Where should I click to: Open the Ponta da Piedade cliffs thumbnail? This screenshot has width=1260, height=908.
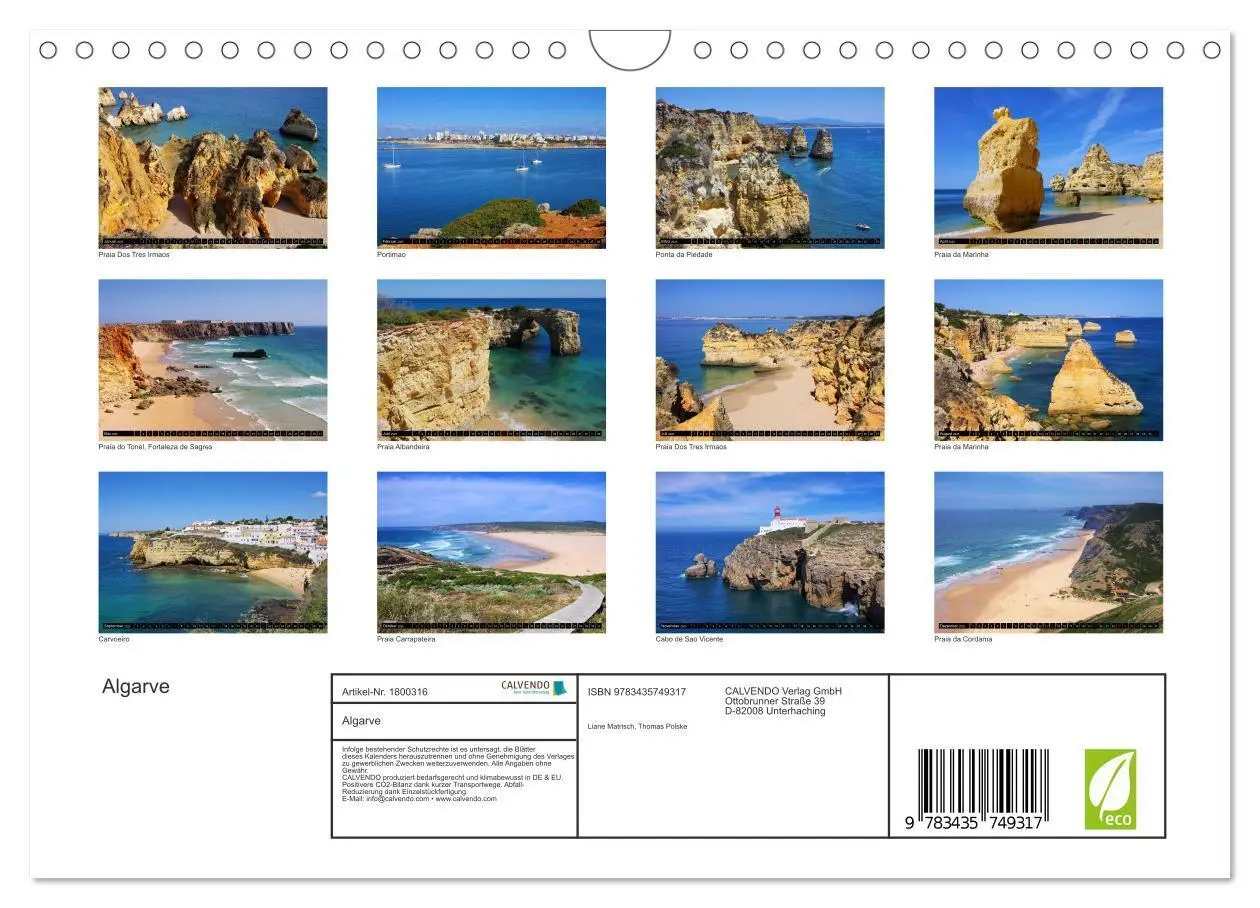[x=770, y=167]
